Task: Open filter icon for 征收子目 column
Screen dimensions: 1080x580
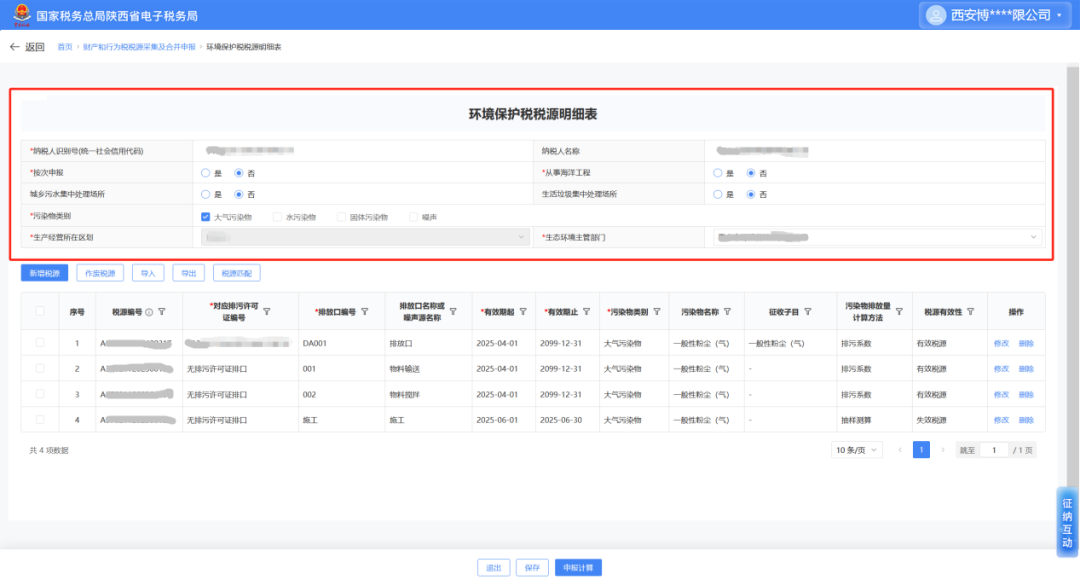Action: (807, 312)
